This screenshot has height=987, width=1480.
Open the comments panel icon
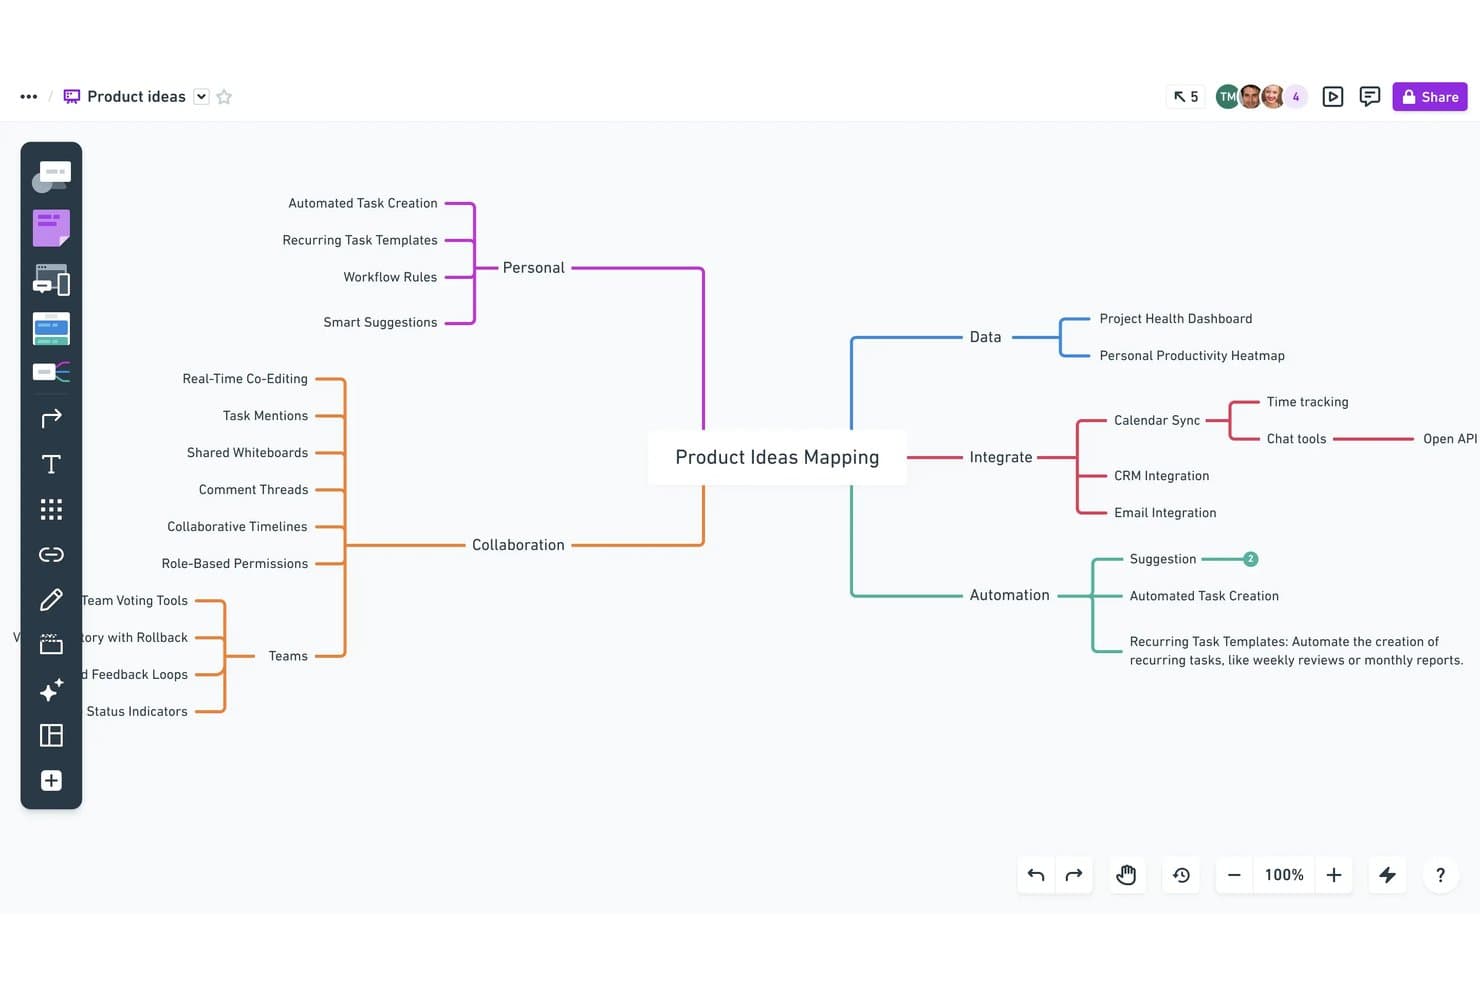[1370, 97]
